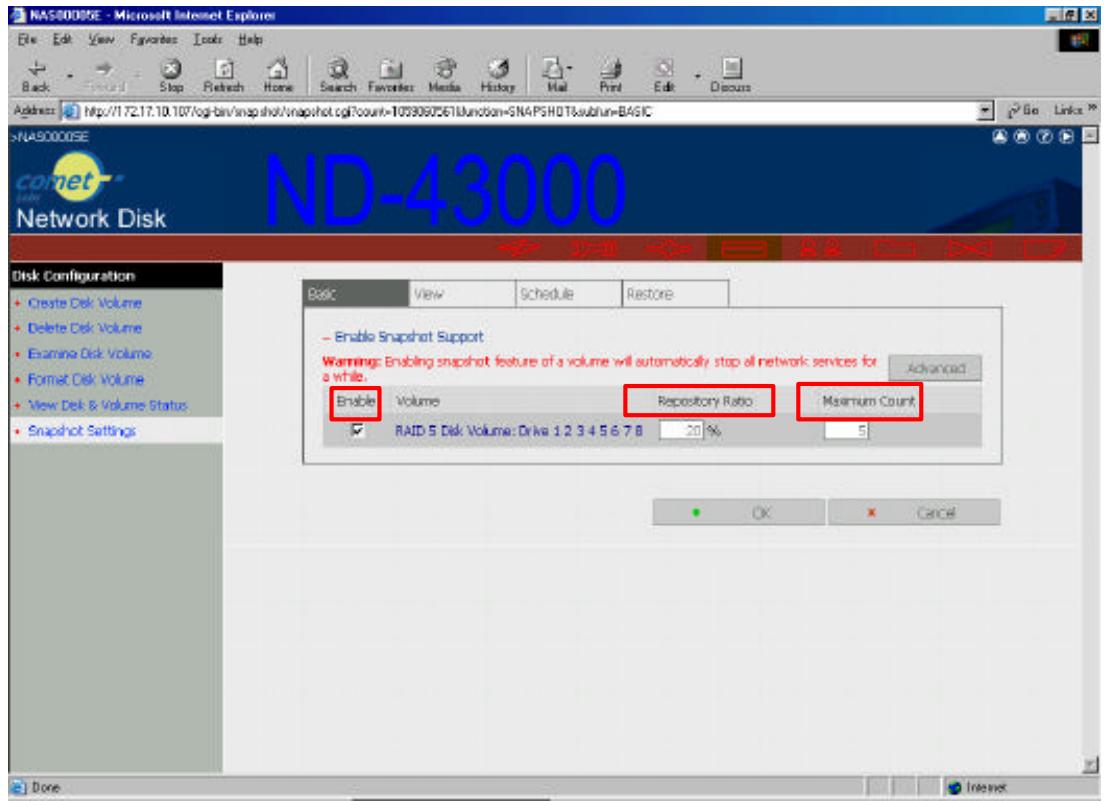Open the File menu
Viewport: 1104px width, 801px height.
tap(27, 39)
